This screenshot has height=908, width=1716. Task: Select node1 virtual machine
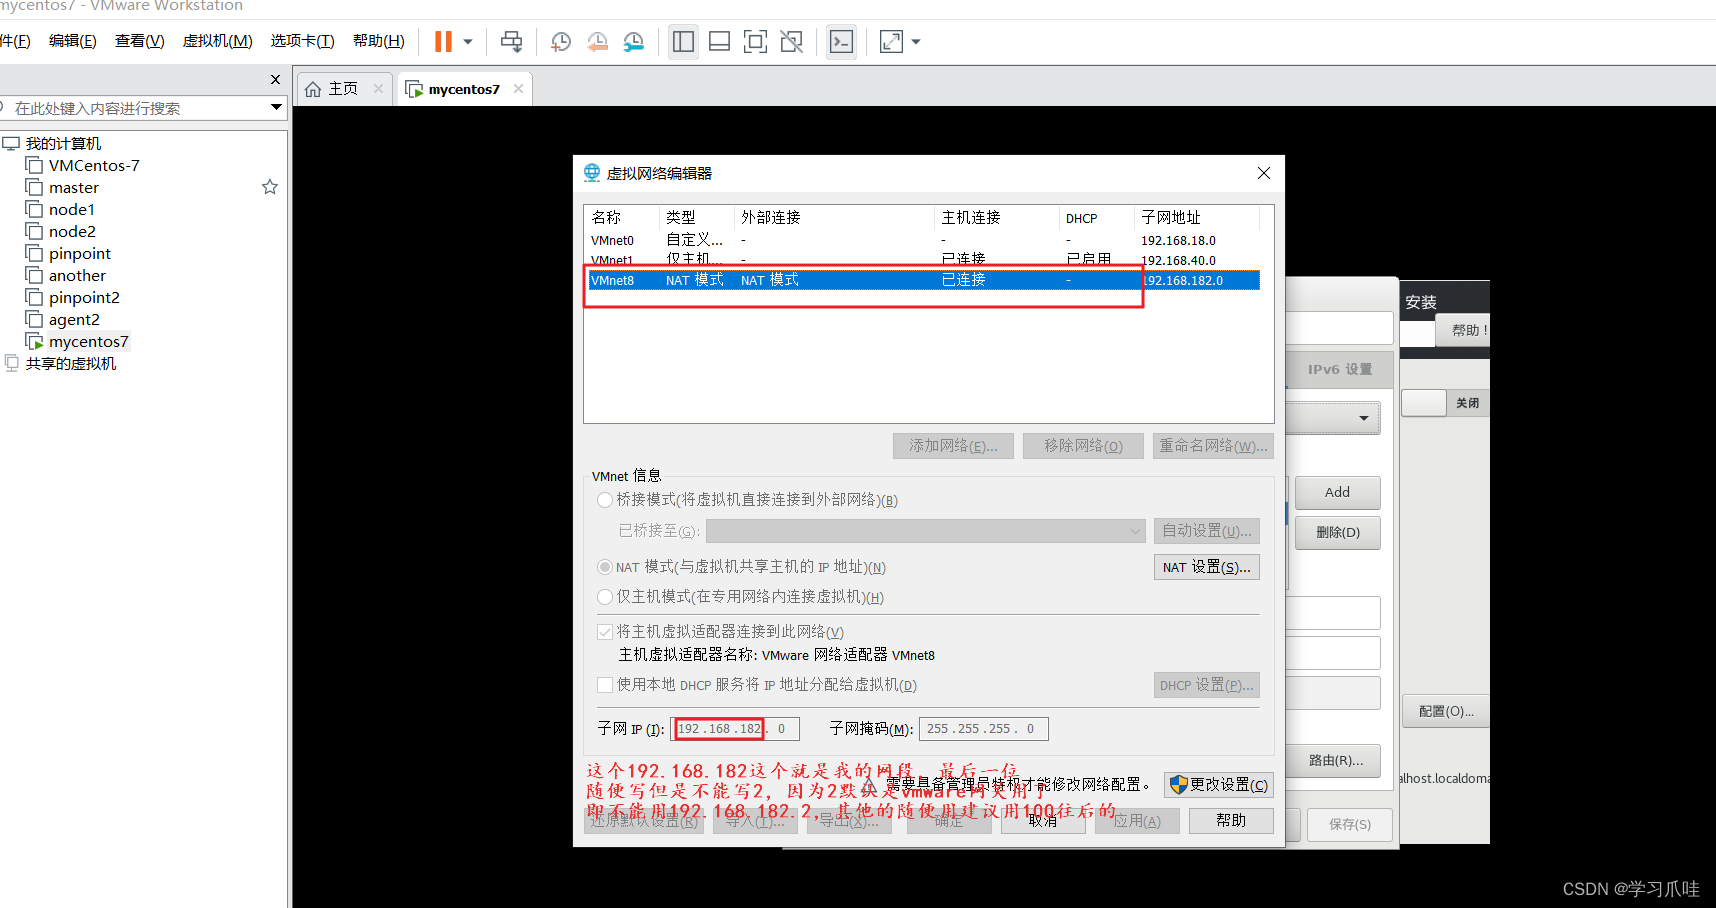pyautogui.click(x=72, y=210)
